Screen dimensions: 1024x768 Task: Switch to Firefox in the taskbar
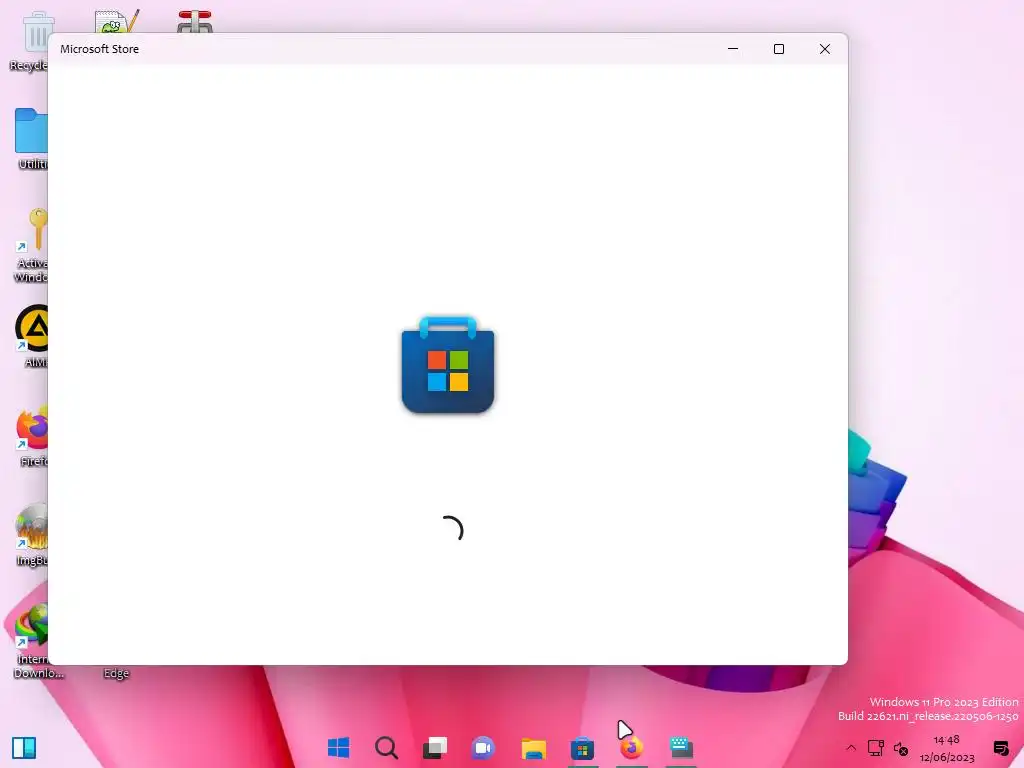point(631,748)
